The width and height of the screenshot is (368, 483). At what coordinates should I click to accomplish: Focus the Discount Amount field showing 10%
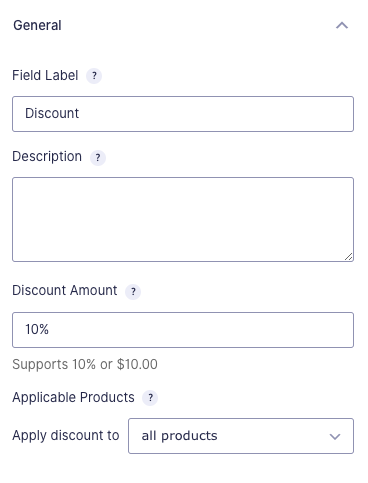(x=183, y=330)
